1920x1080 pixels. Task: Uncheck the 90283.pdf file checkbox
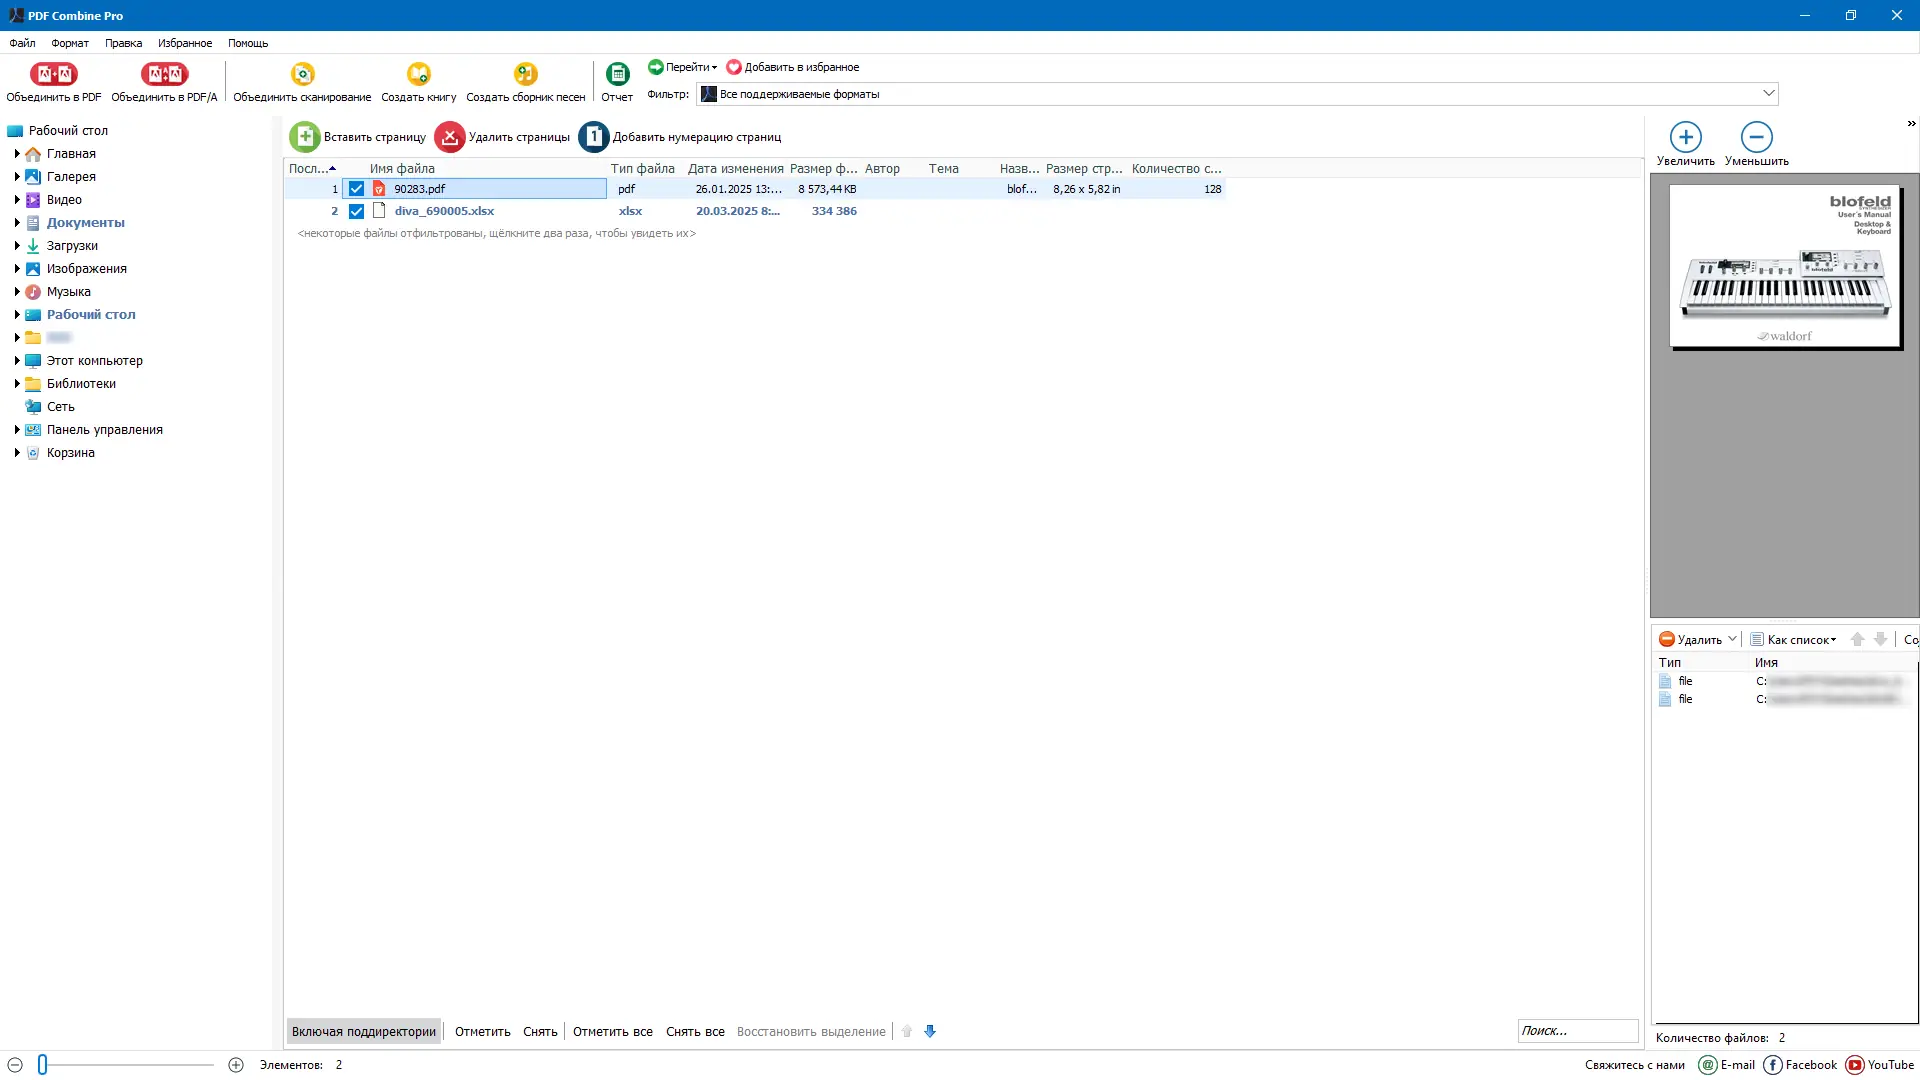tap(357, 188)
